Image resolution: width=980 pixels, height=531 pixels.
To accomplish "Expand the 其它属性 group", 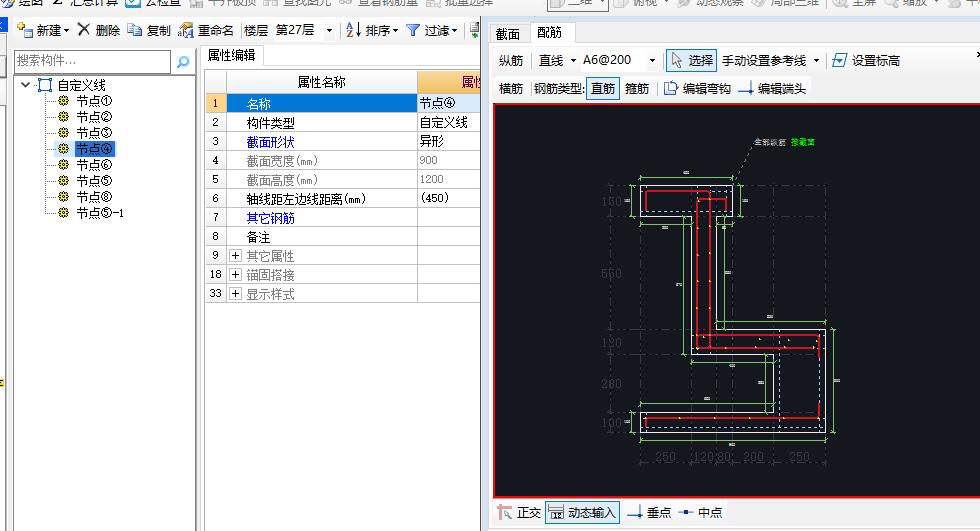I will 236,256.
